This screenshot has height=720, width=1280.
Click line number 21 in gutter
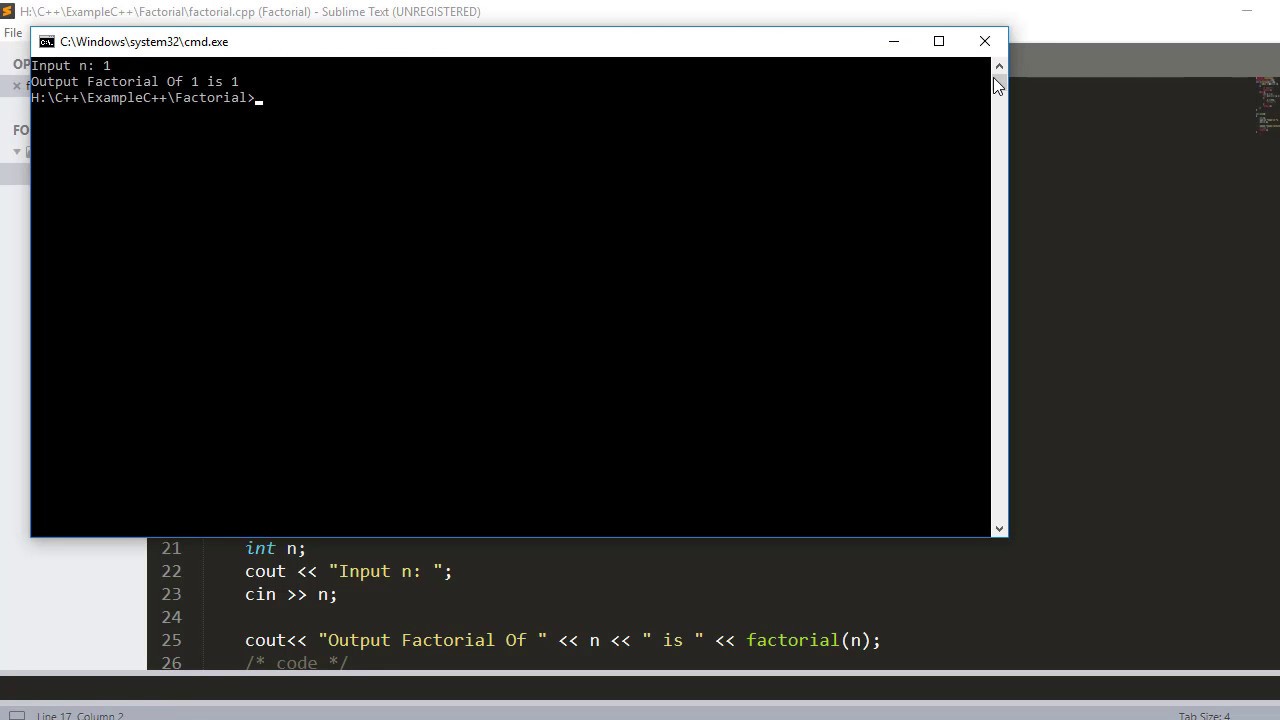(171, 548)
